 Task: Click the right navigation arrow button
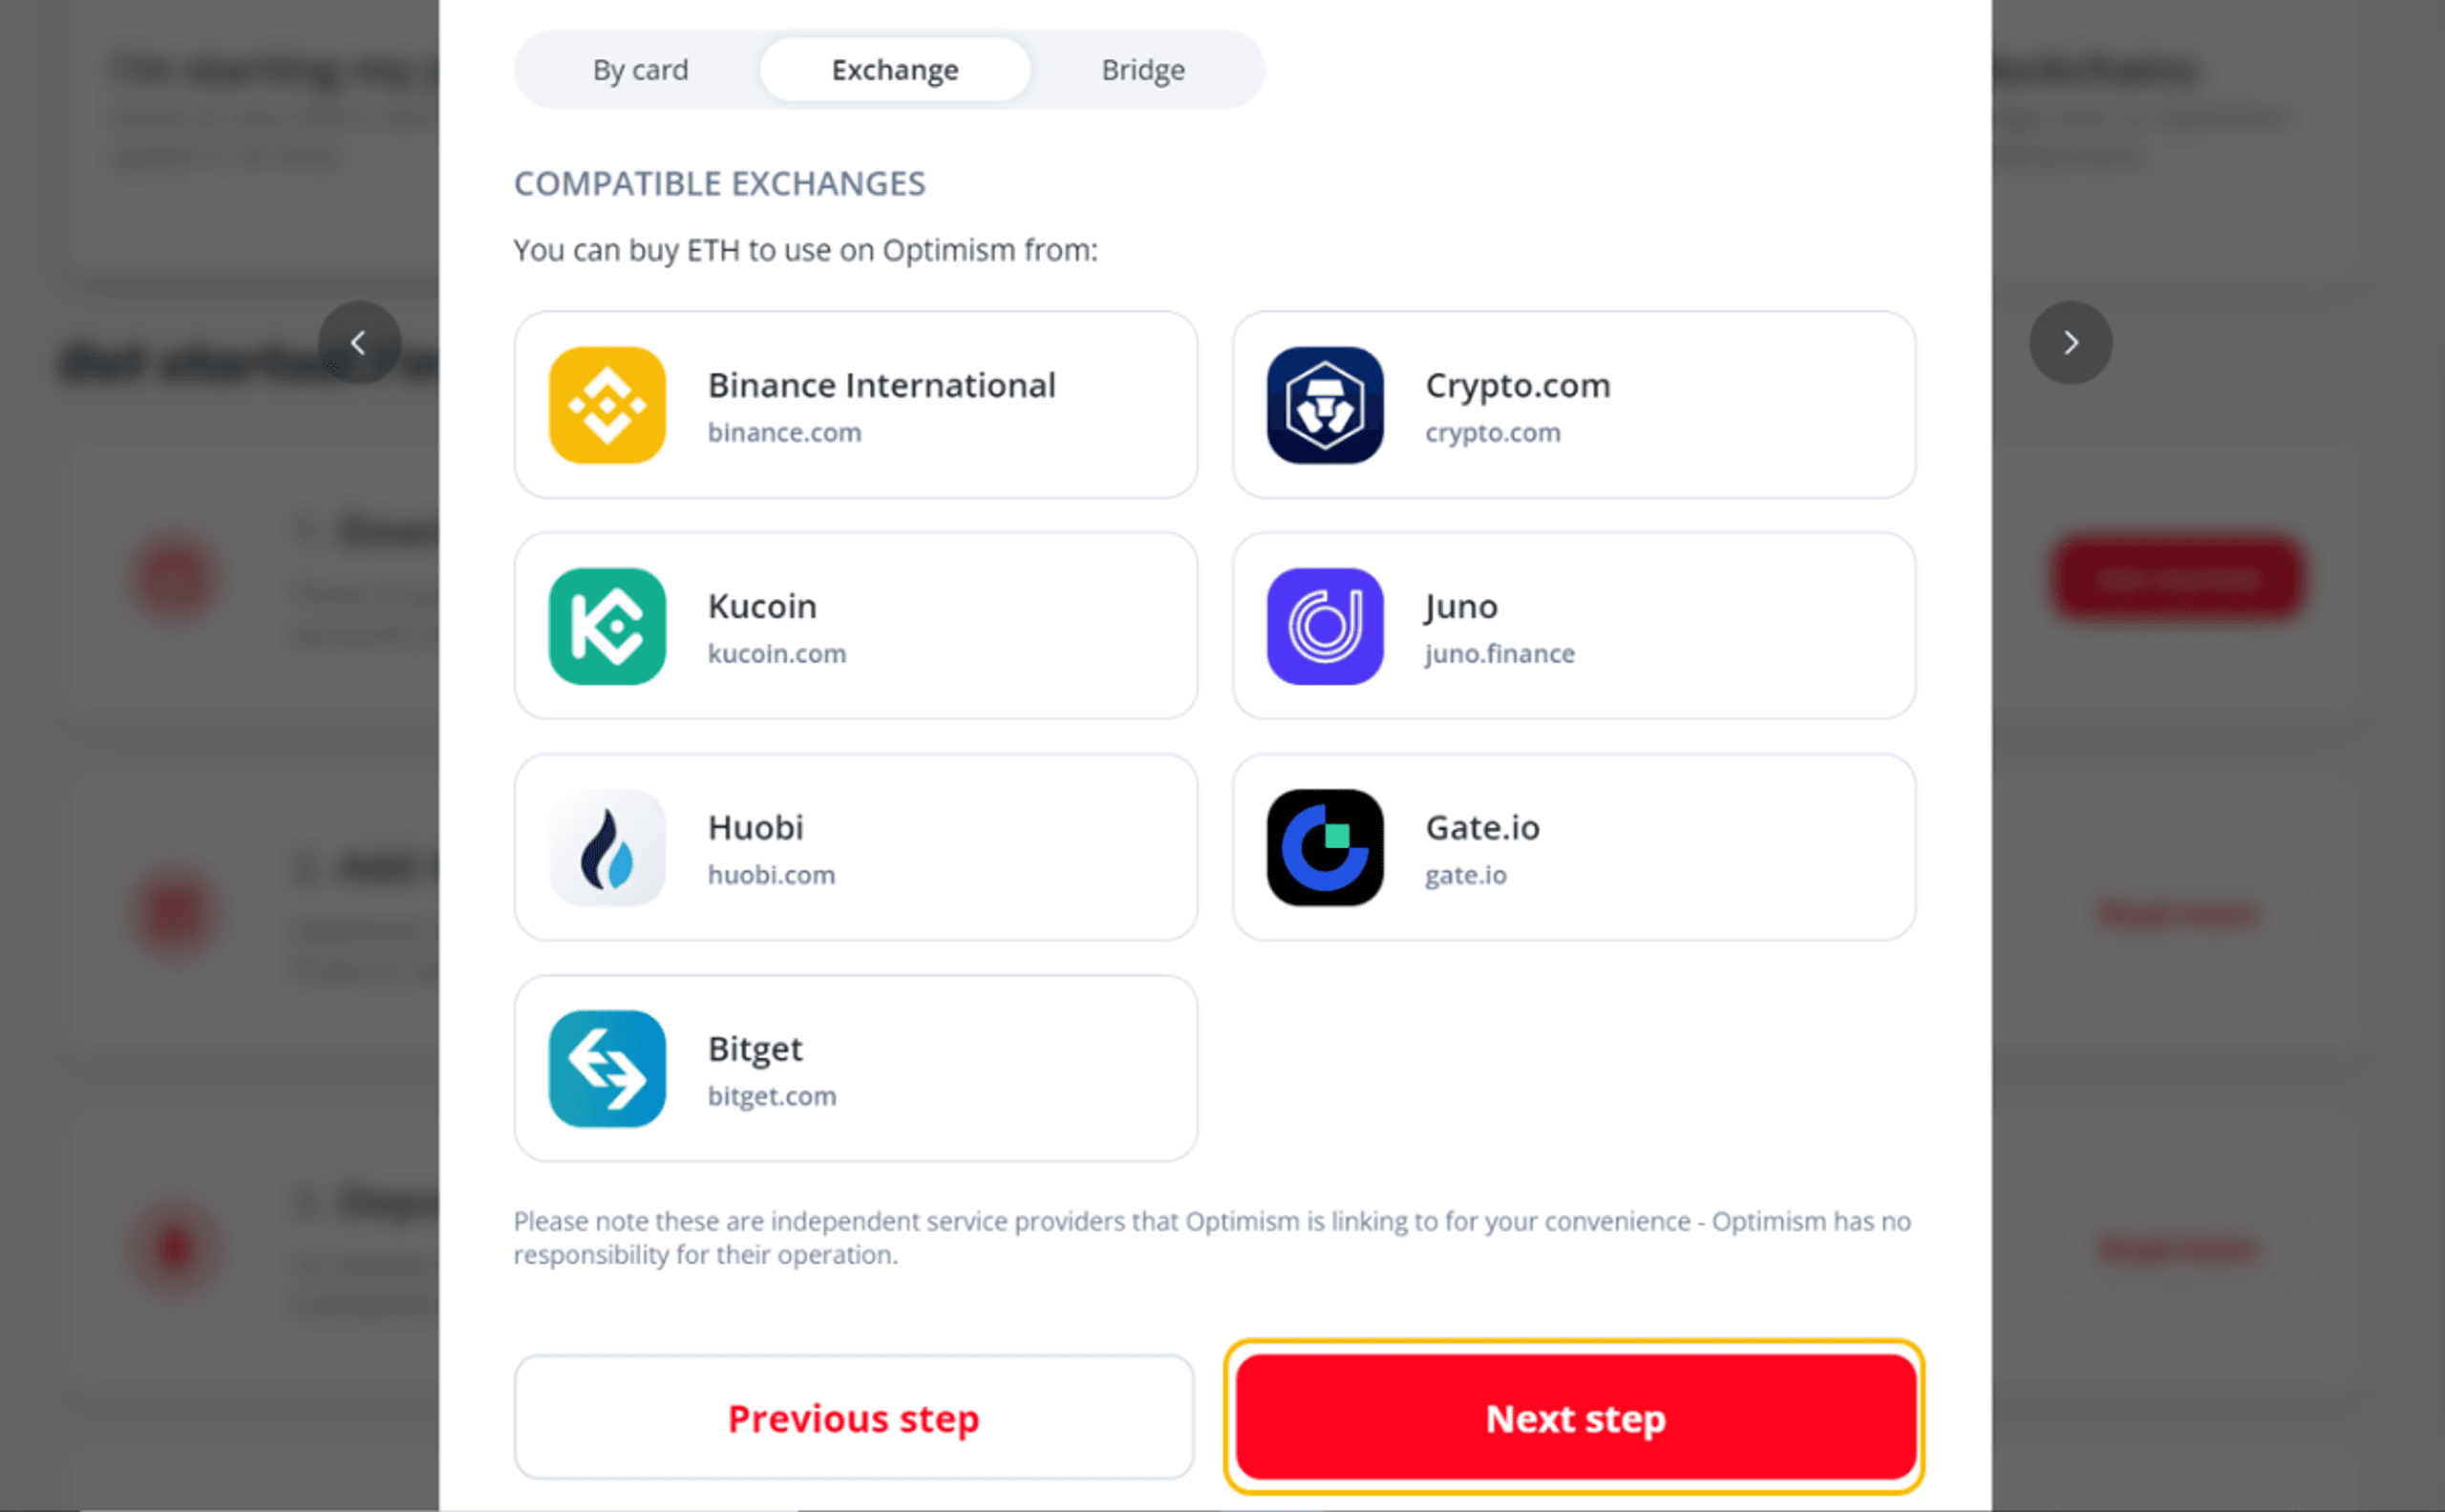pos(2070,344)
